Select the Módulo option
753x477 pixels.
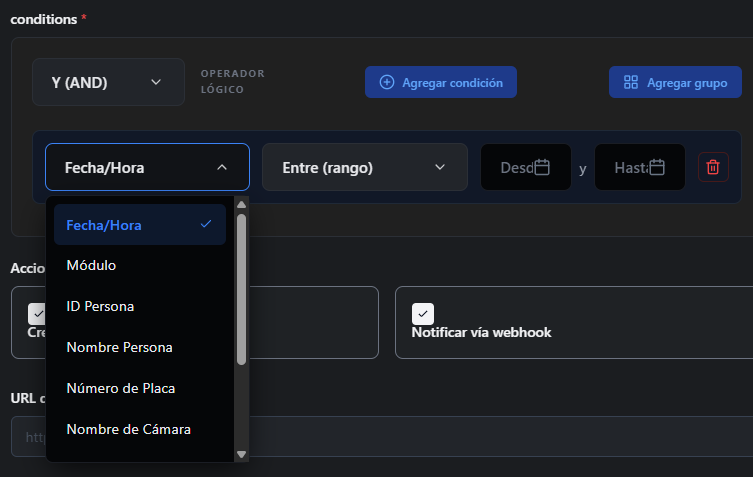click(140, 265)
